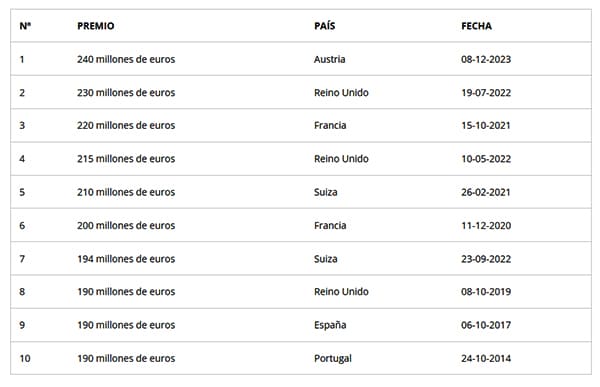Click the Suiza cell in row 5
Image resolution: width=600 pixels, height=387 pixels.
(x=326, y=192)
